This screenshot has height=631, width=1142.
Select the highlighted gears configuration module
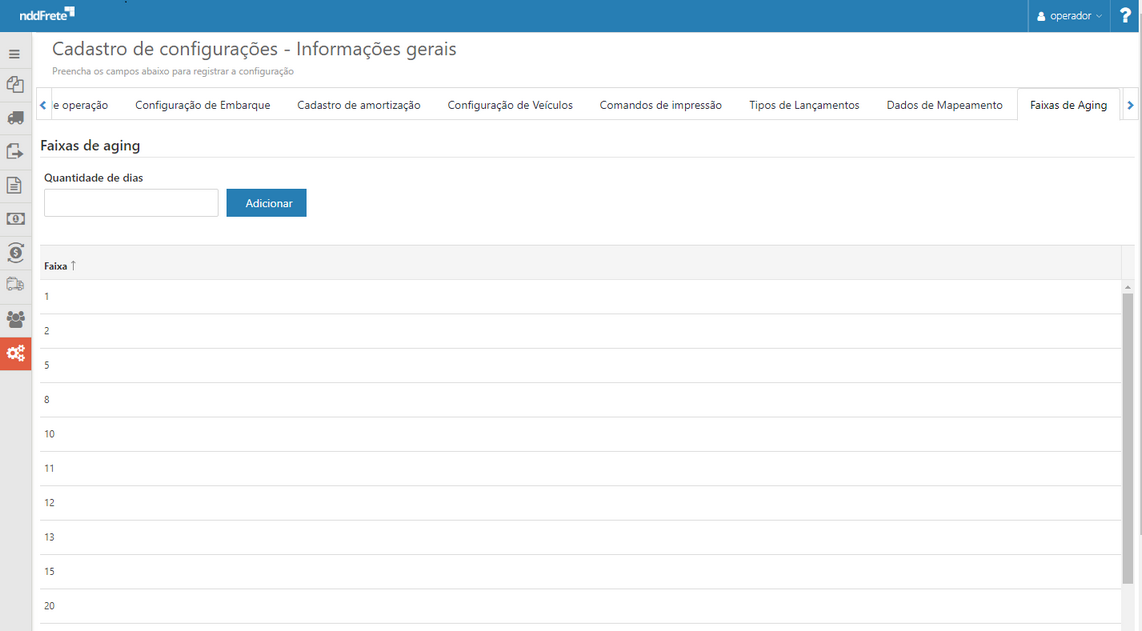point(15,353)
